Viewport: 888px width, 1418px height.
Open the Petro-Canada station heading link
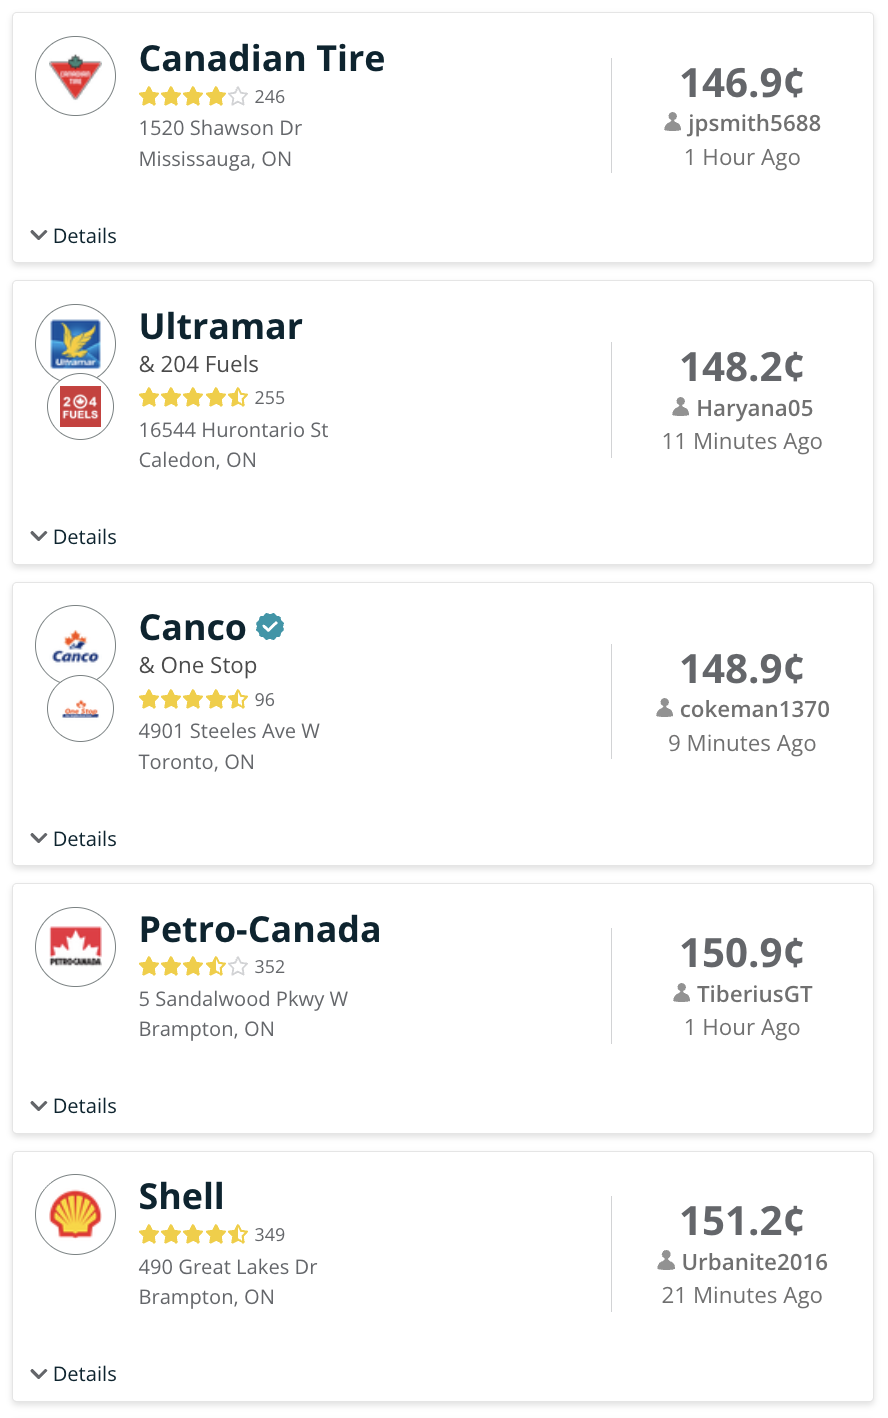[259, 929]
